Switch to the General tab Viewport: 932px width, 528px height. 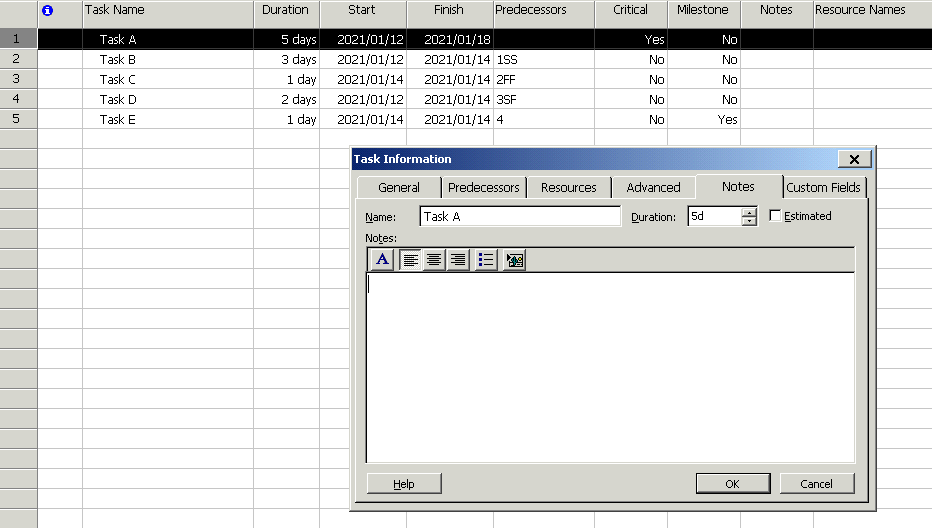(399, 187)
